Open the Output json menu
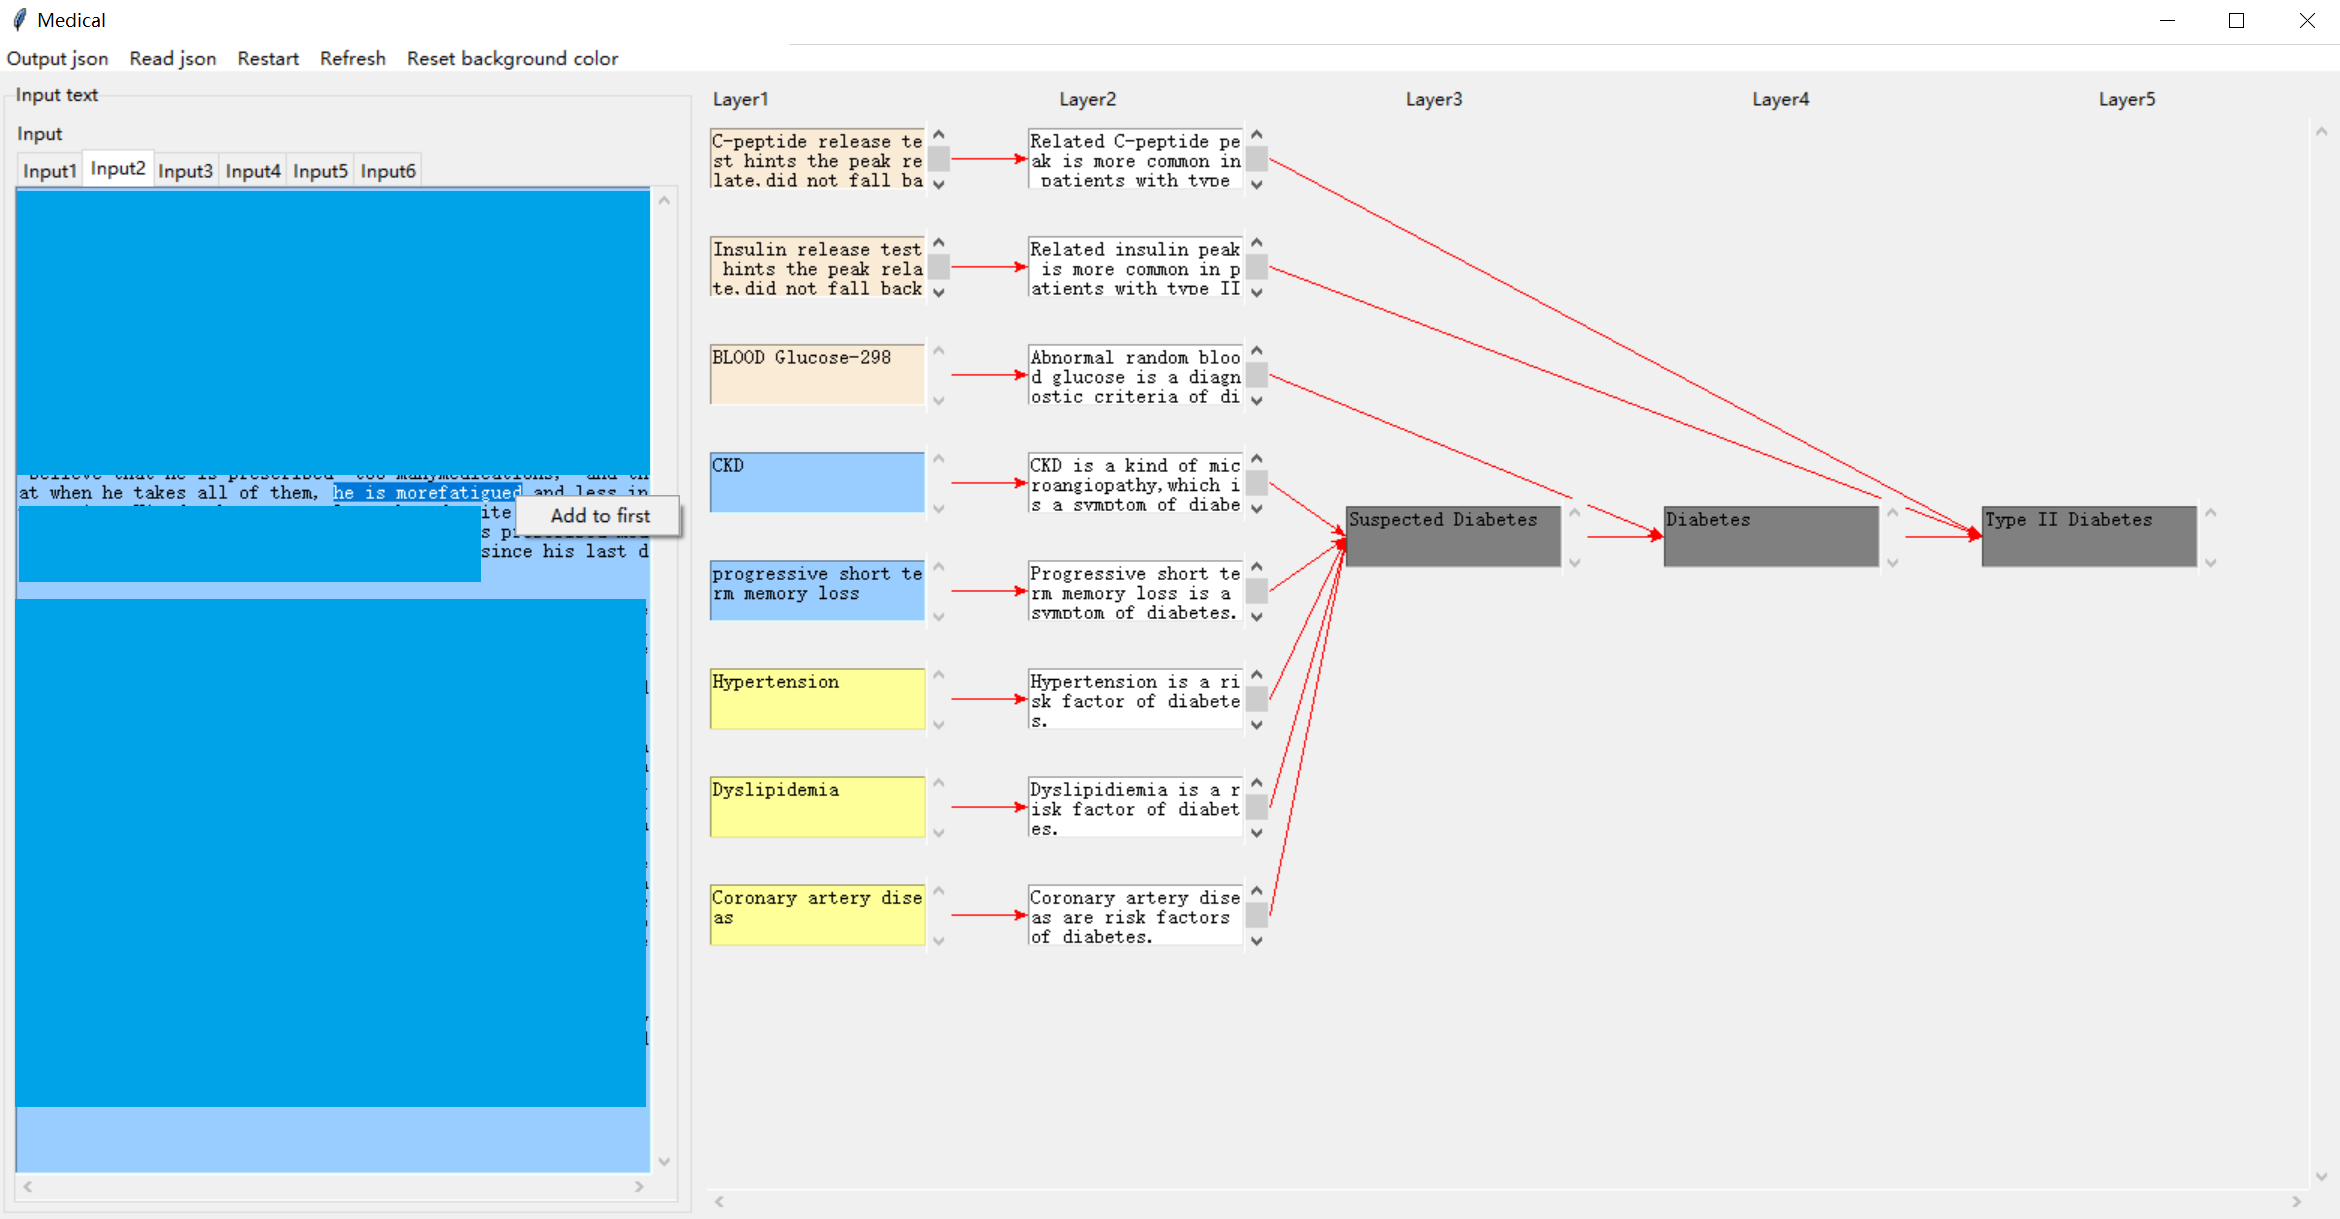The height and width of the screenshot is (1219, 2340). [57, 58]
